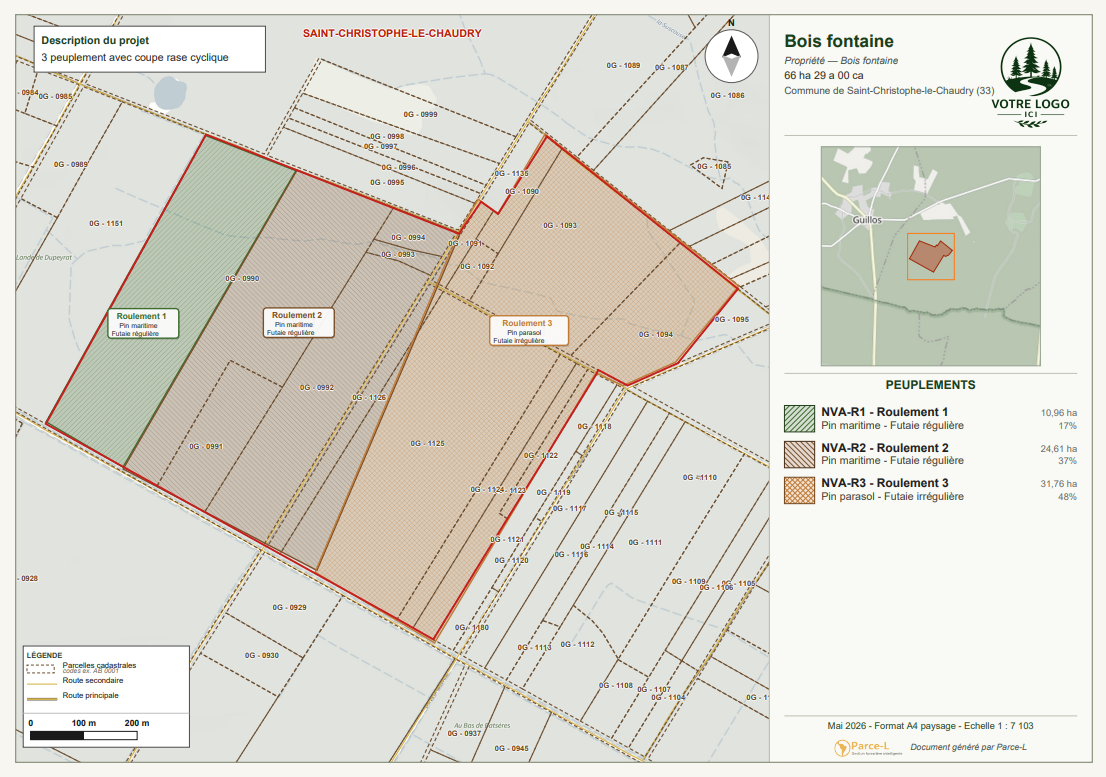Click the '24,61 ha' area value

pyautogui.click(x=1059, y=448)
